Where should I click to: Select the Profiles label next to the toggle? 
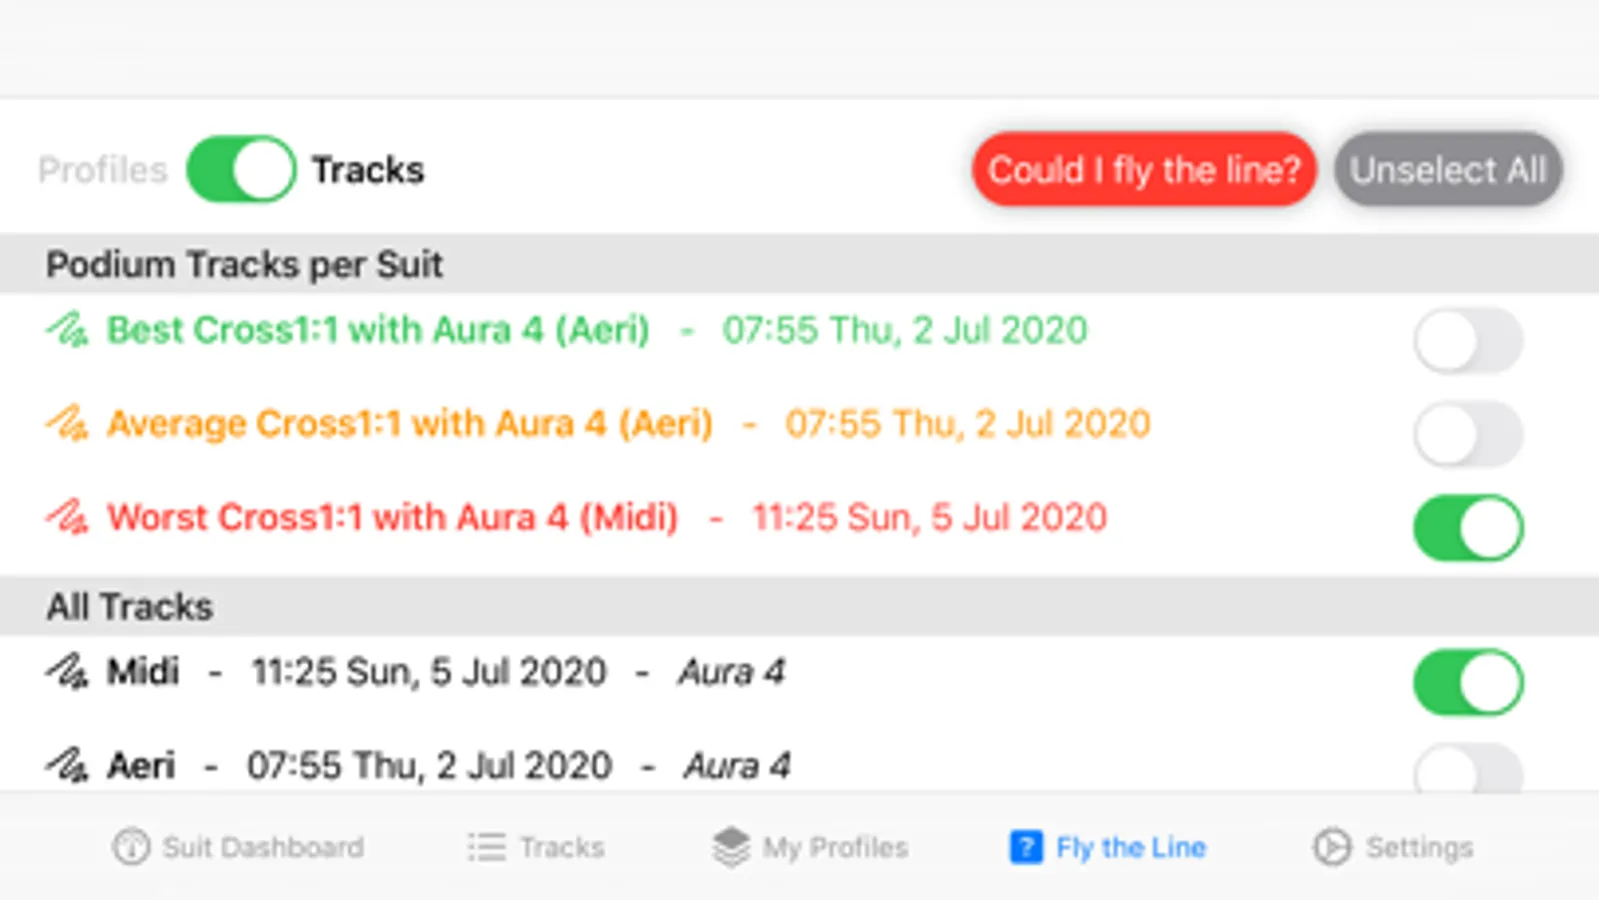[103, 170]
